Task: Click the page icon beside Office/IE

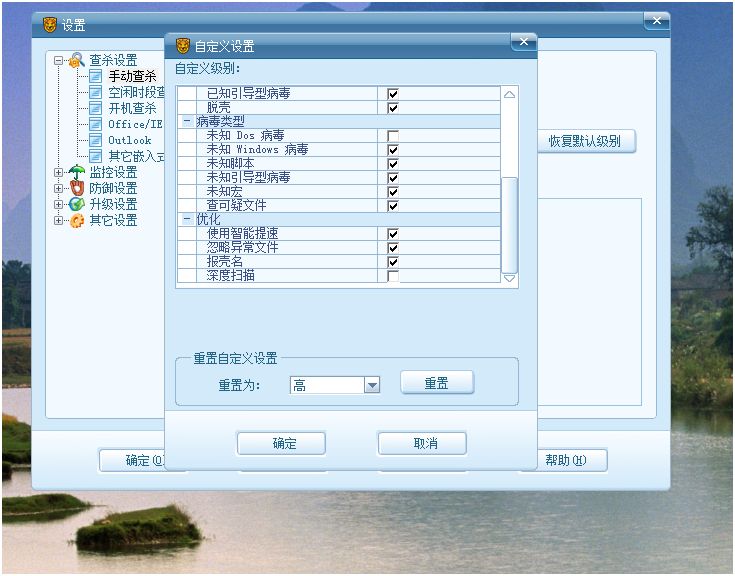Action: (95, 124)
